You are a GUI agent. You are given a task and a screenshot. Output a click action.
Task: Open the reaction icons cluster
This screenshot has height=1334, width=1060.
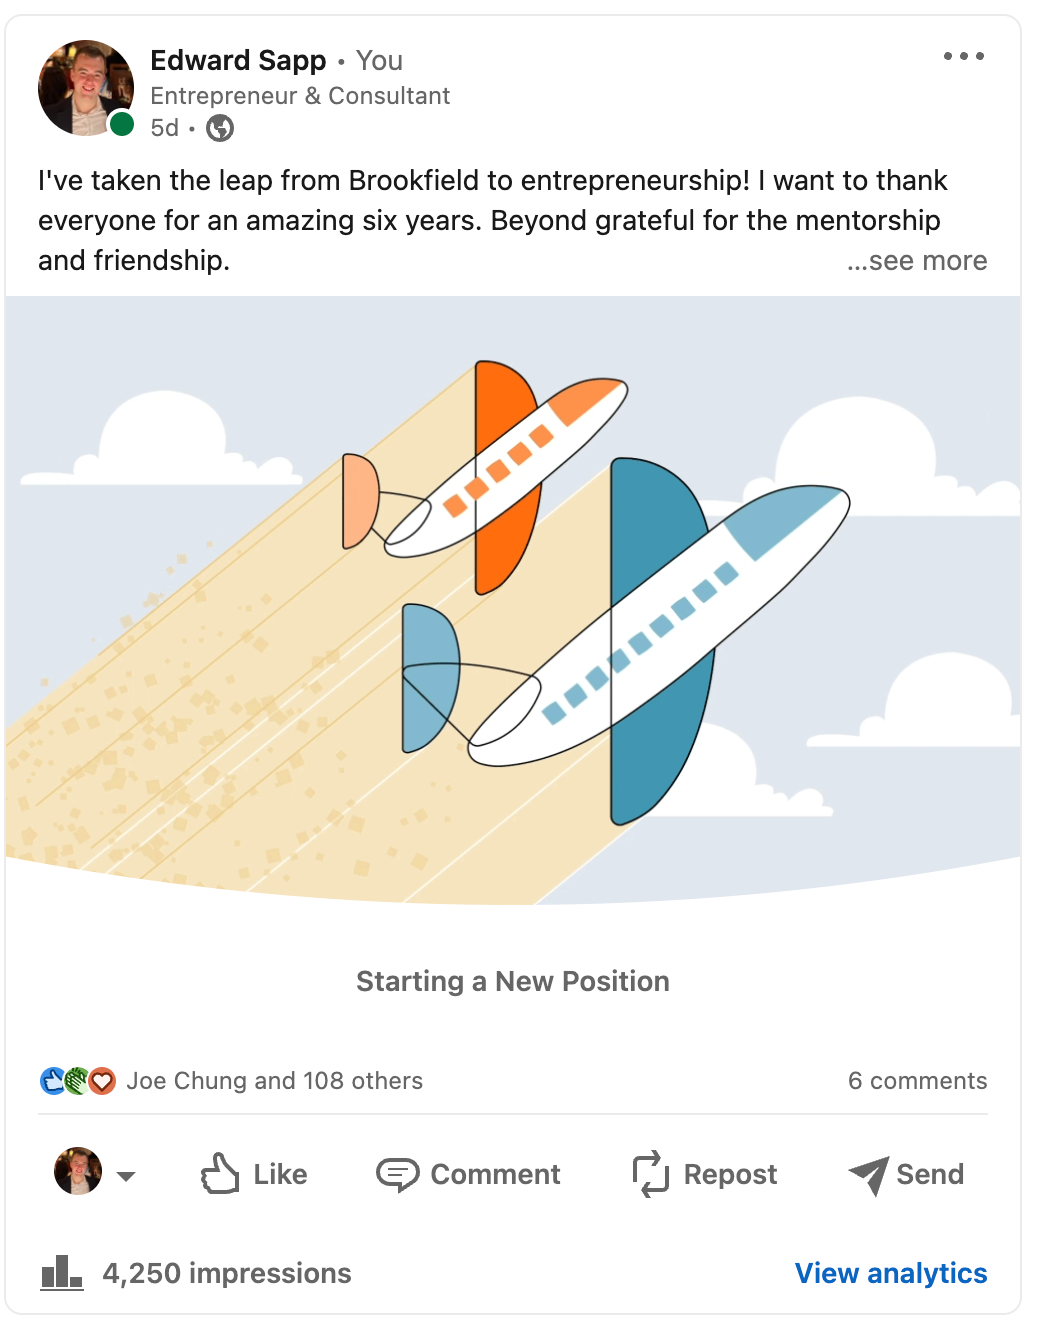pos(78,1081)
